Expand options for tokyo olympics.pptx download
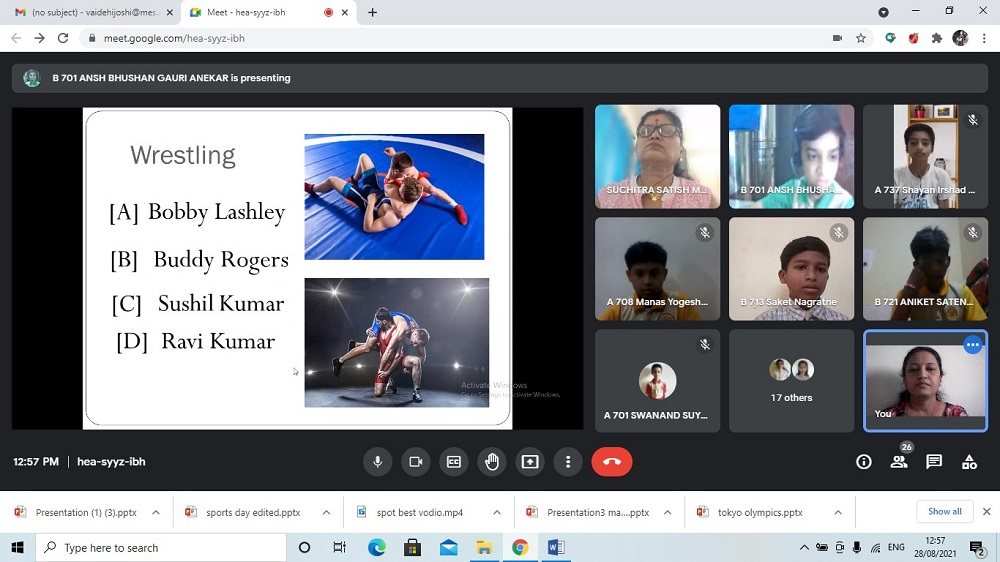 pos(838,512)
